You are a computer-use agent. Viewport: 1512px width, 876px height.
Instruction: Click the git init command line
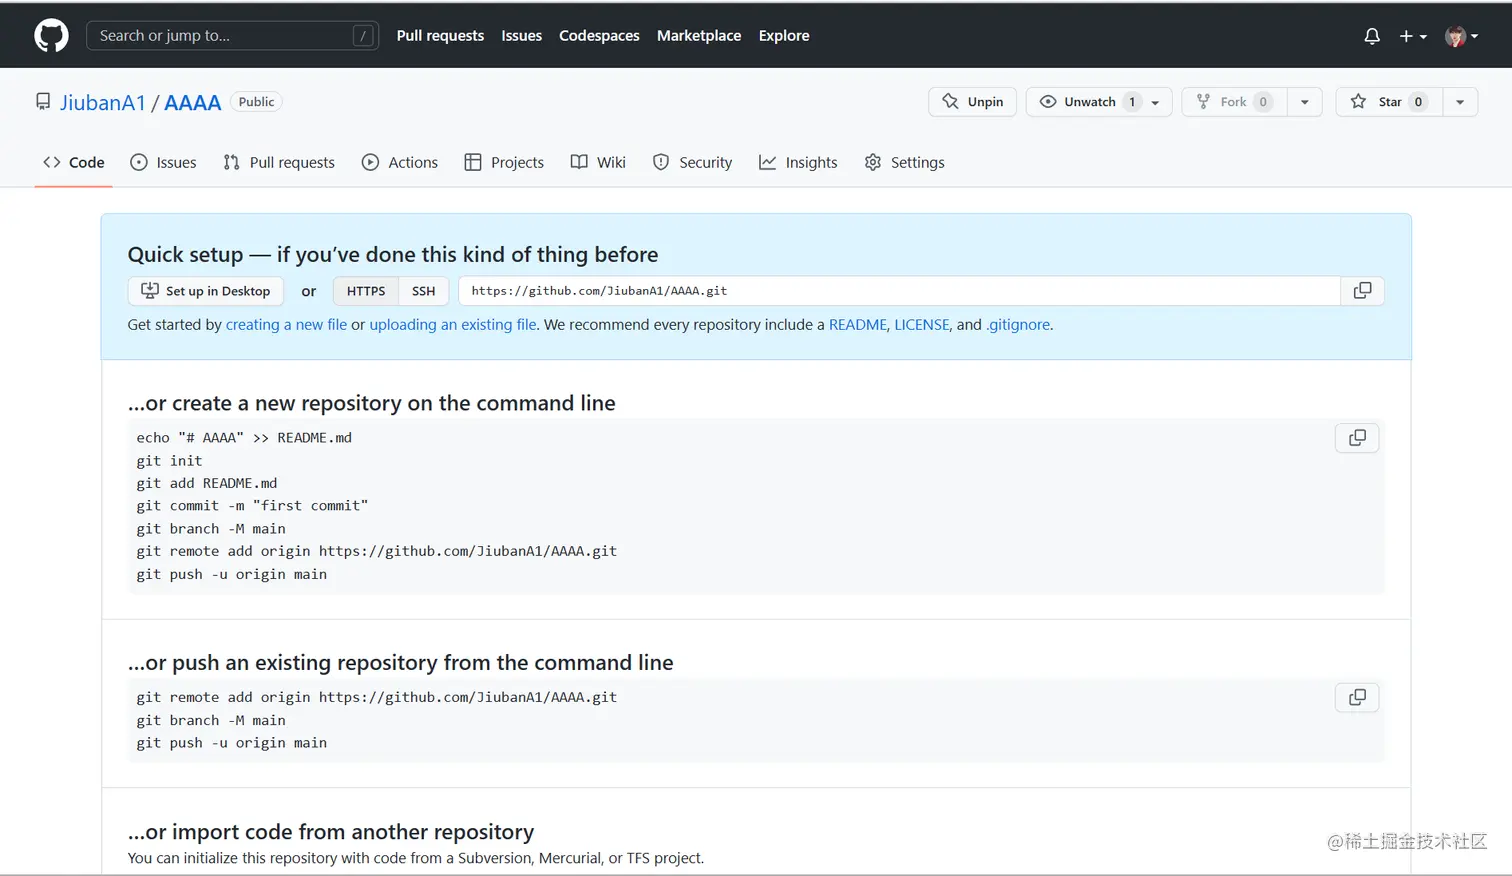[x=169, y=461]
